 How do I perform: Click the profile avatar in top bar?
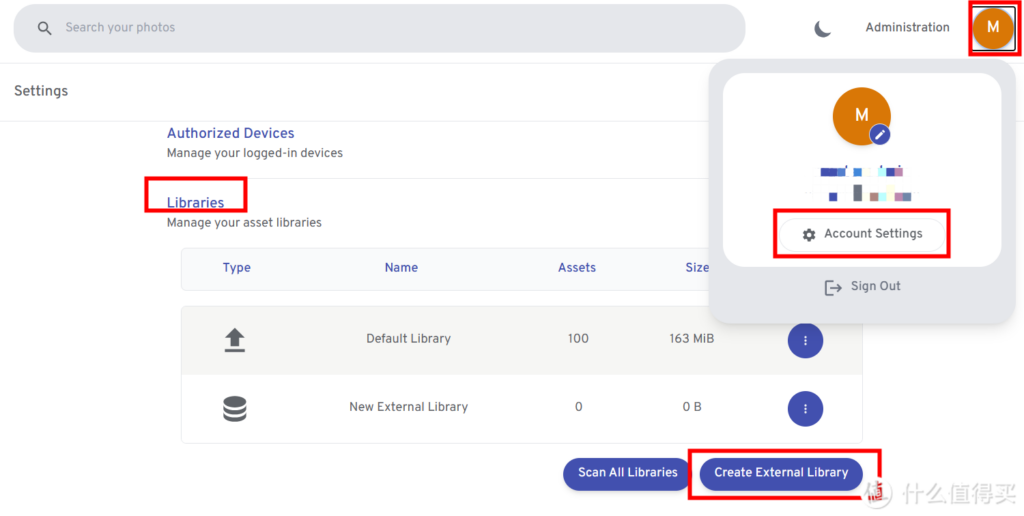click(x=992, y=28)
